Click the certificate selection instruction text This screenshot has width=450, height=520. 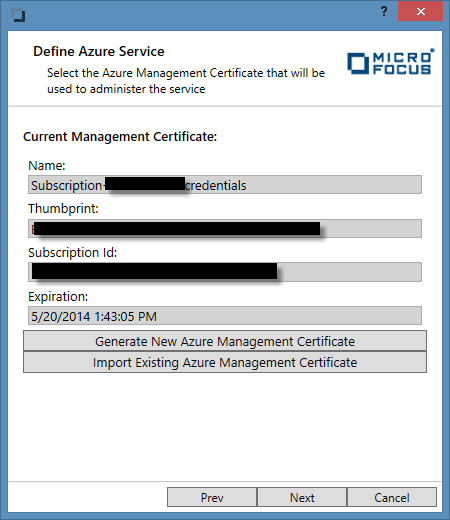point(186,81)
